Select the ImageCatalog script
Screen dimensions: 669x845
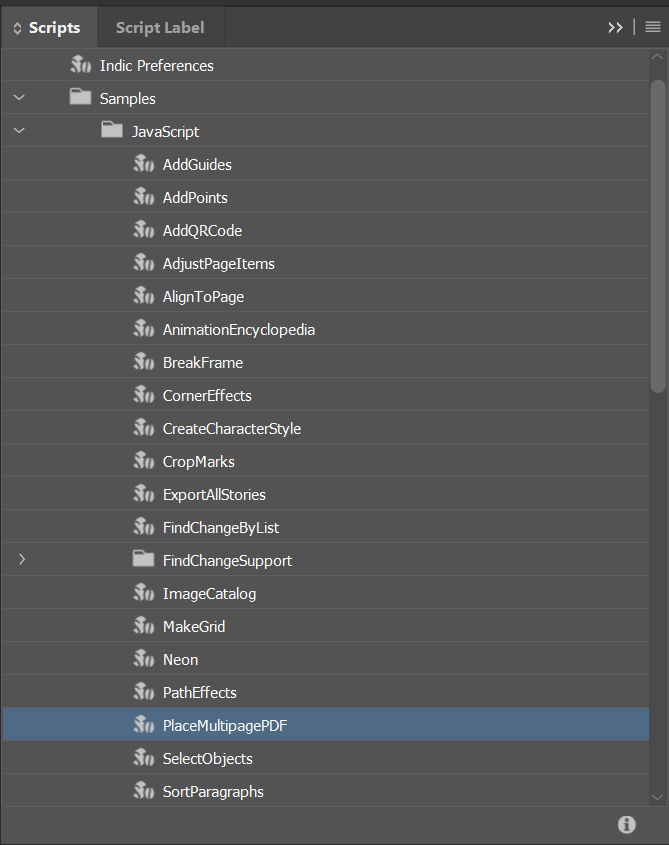(x=209, y=593)
